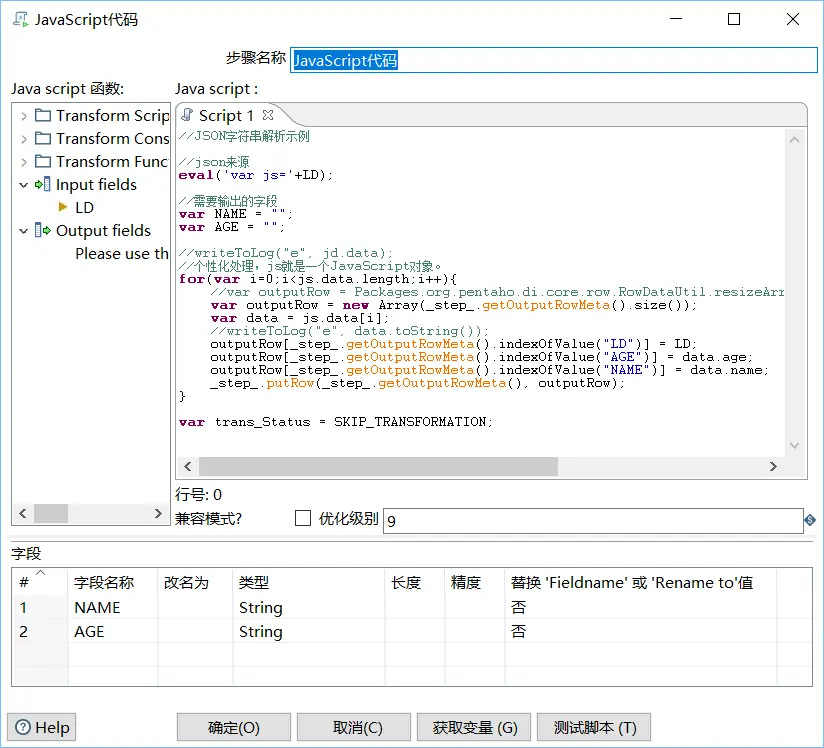This screenshot has width=824, height=748.
Task: Select the LD input field arrow icon
Action: click(63, 207)
